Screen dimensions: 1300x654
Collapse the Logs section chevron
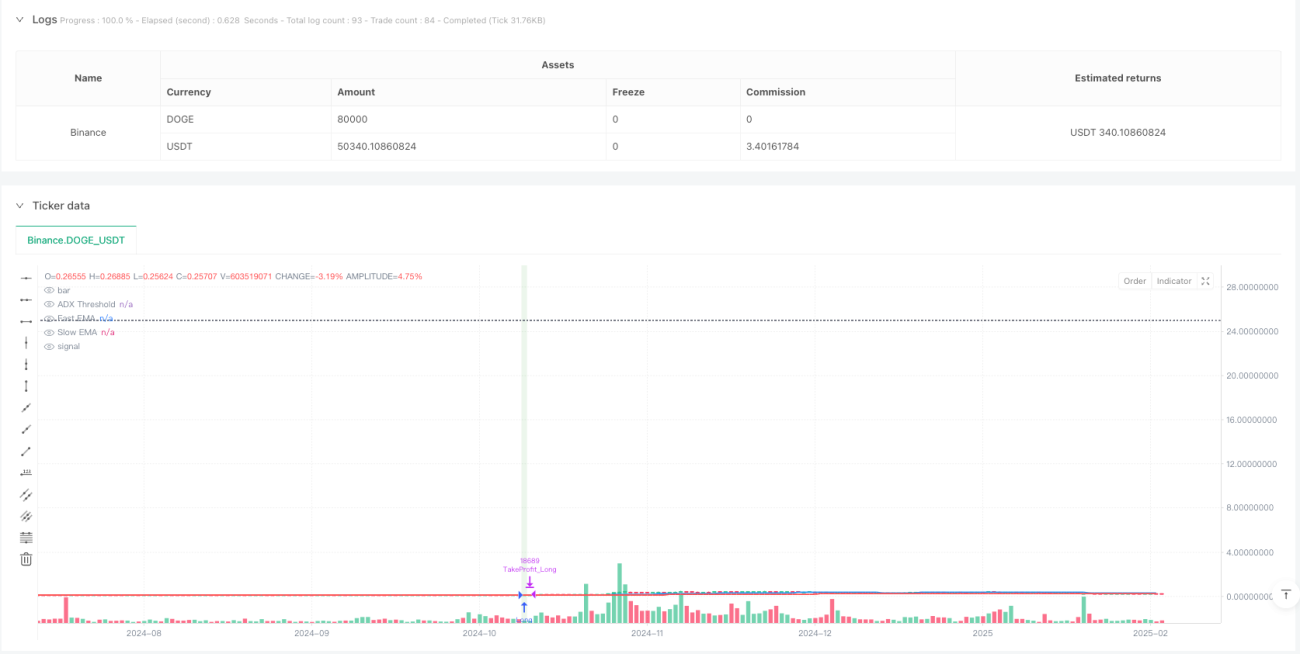point(19,19)
